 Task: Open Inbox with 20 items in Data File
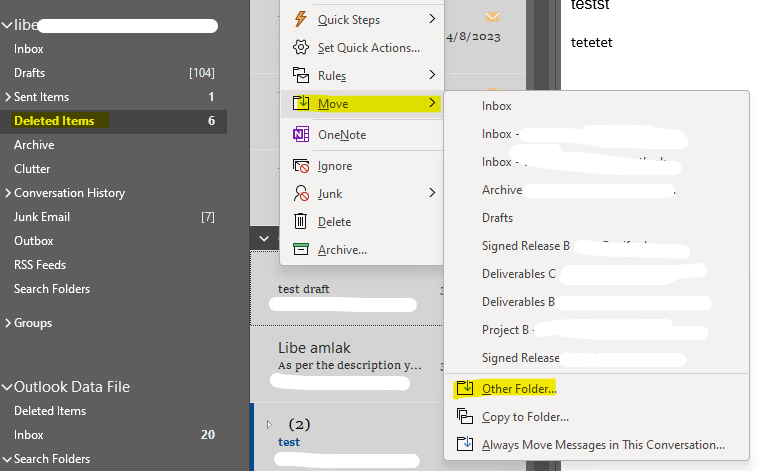[x=113, y=435]
